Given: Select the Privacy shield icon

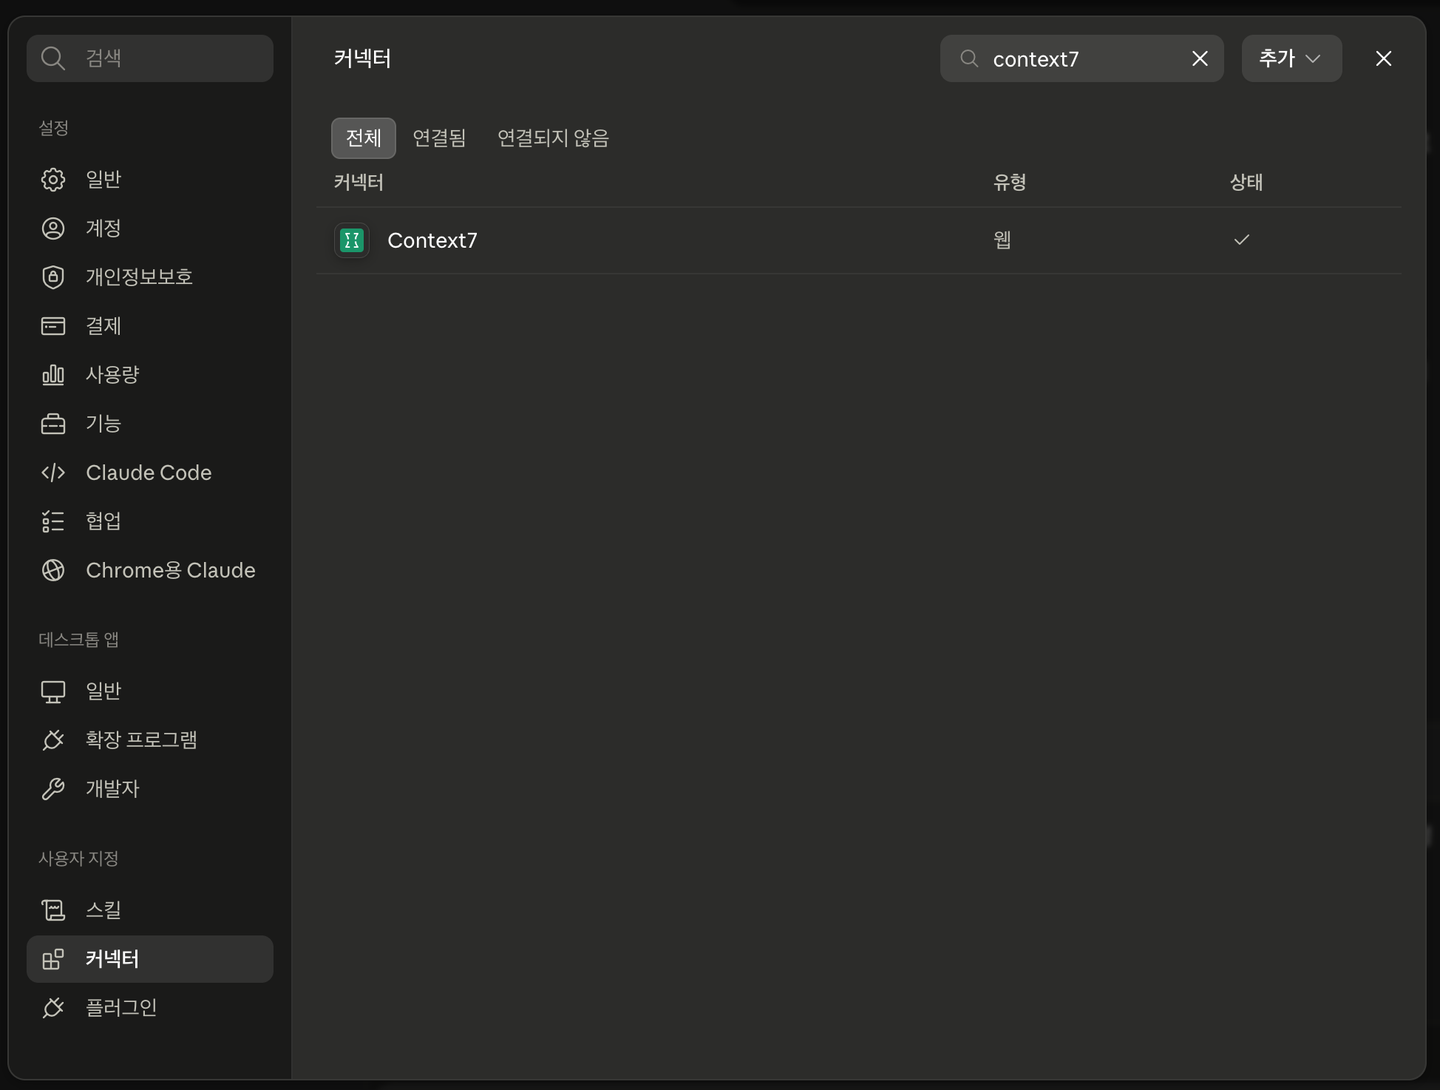Looking at the screenshot, I should (x=53, y=277).
